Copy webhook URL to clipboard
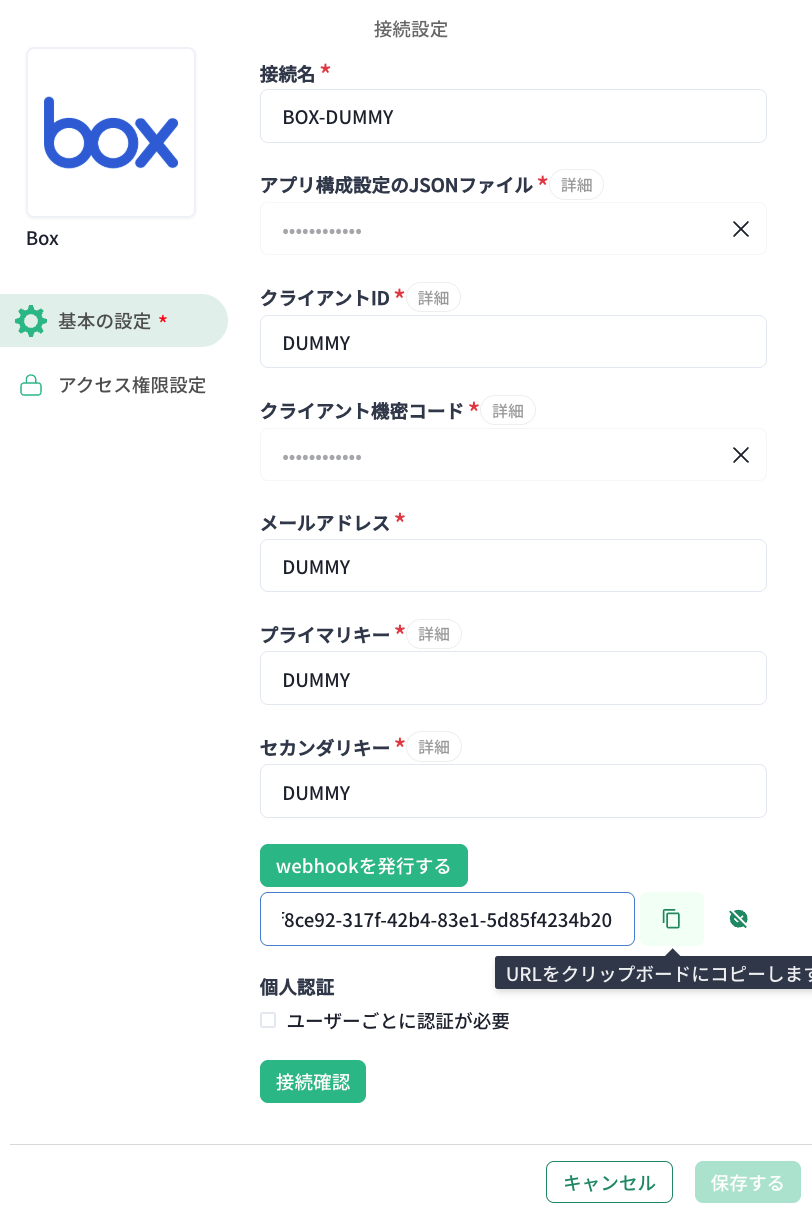Screen dimensions: 812x1210 pos(672,918)
